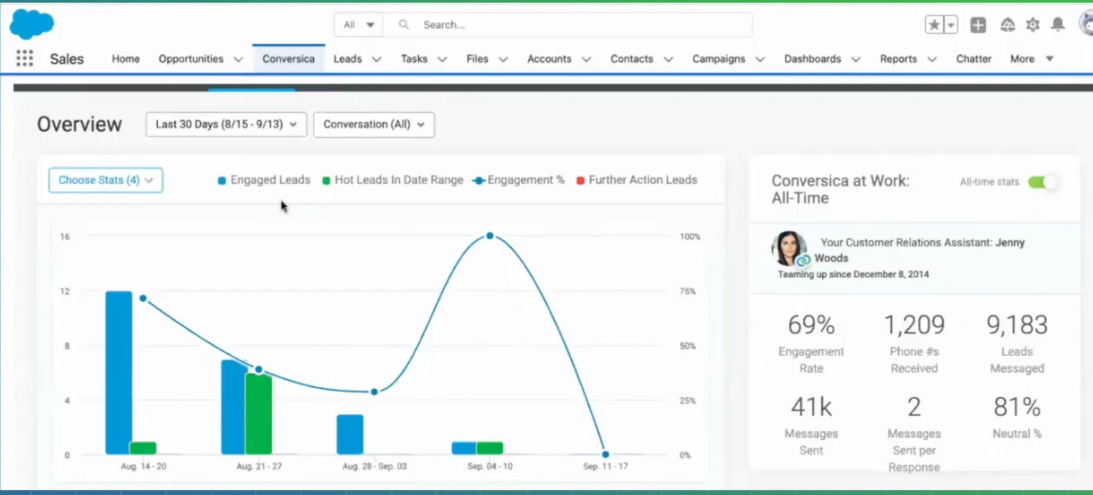Click the 9,183 Leads Messaged stat
This screenshot has width=1093, height=495.
[x=1017, y=344]
